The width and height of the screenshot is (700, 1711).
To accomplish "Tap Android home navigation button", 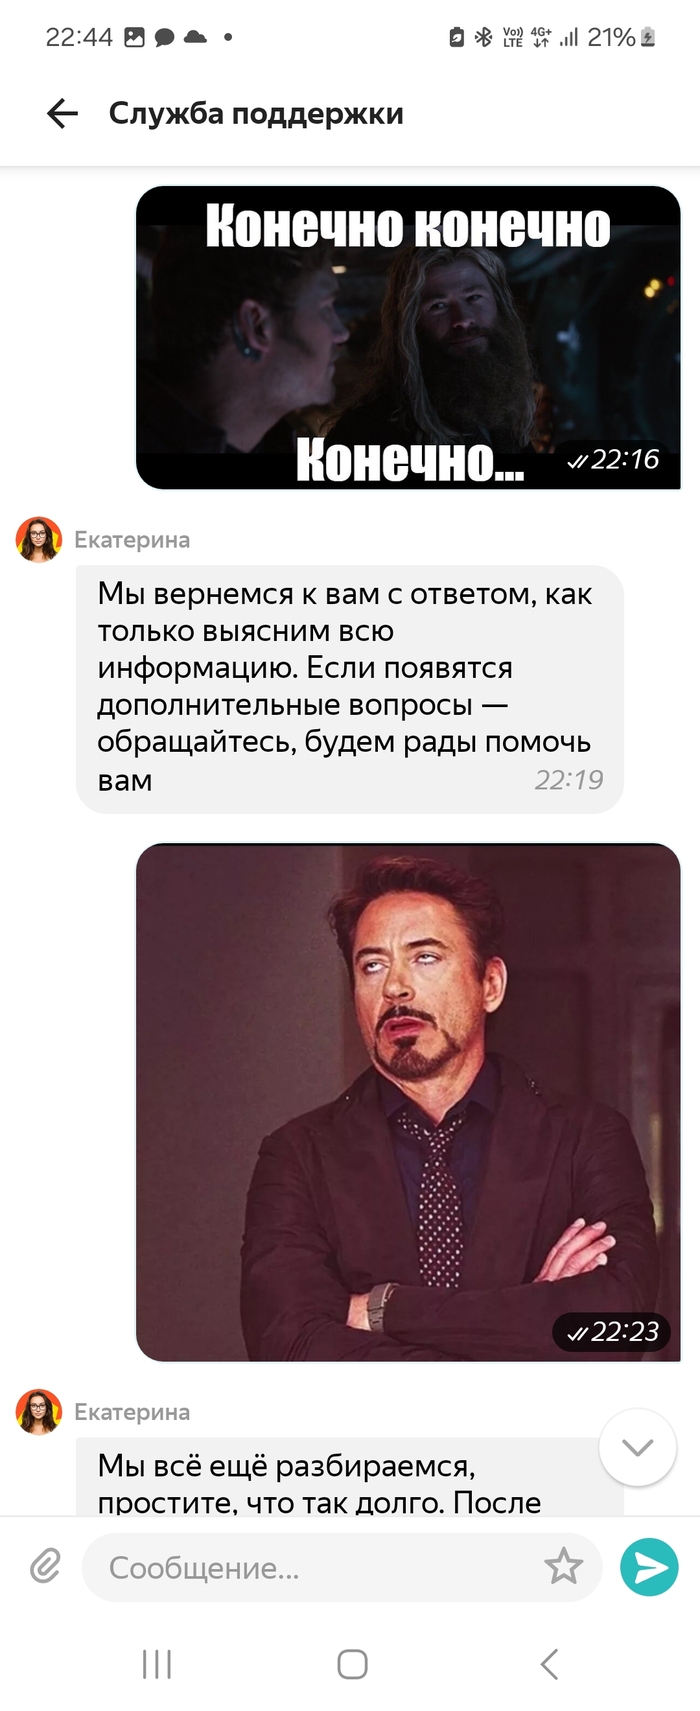I will point(352,1664).
